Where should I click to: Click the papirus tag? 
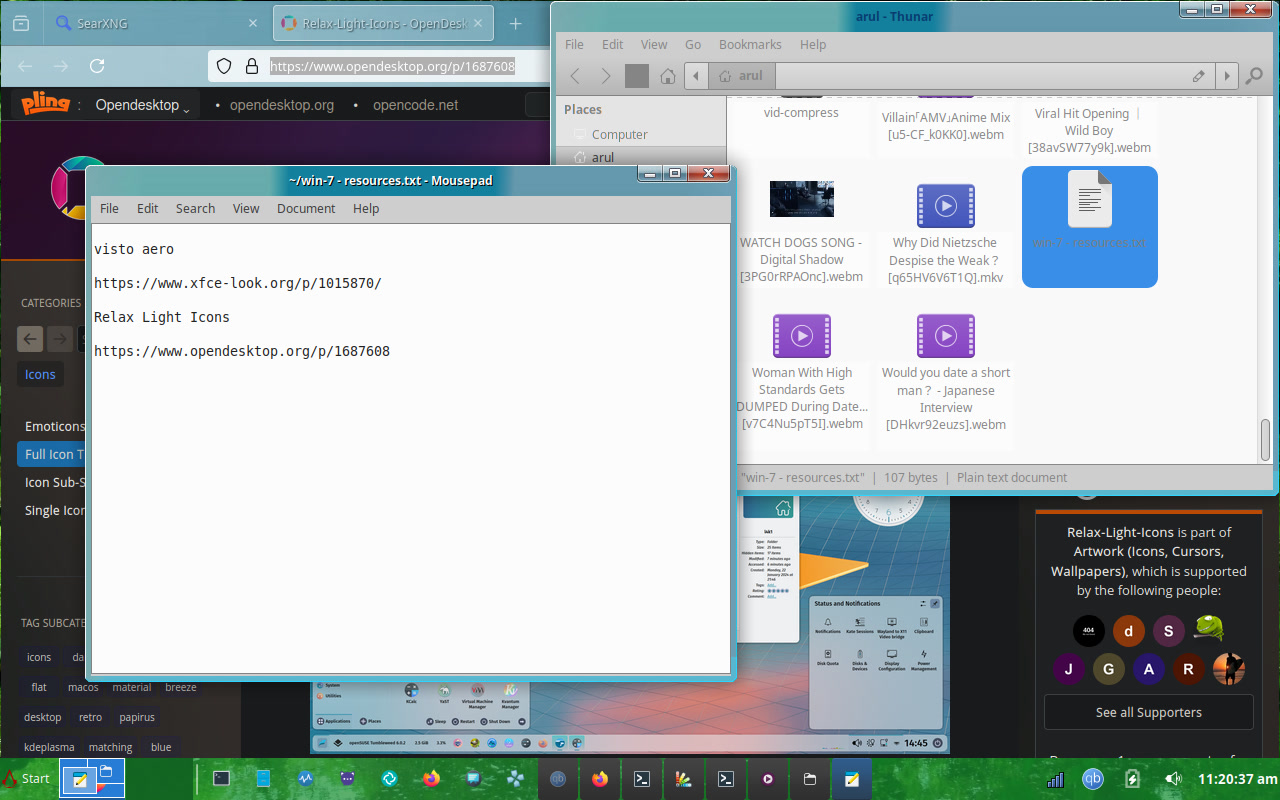137,717
